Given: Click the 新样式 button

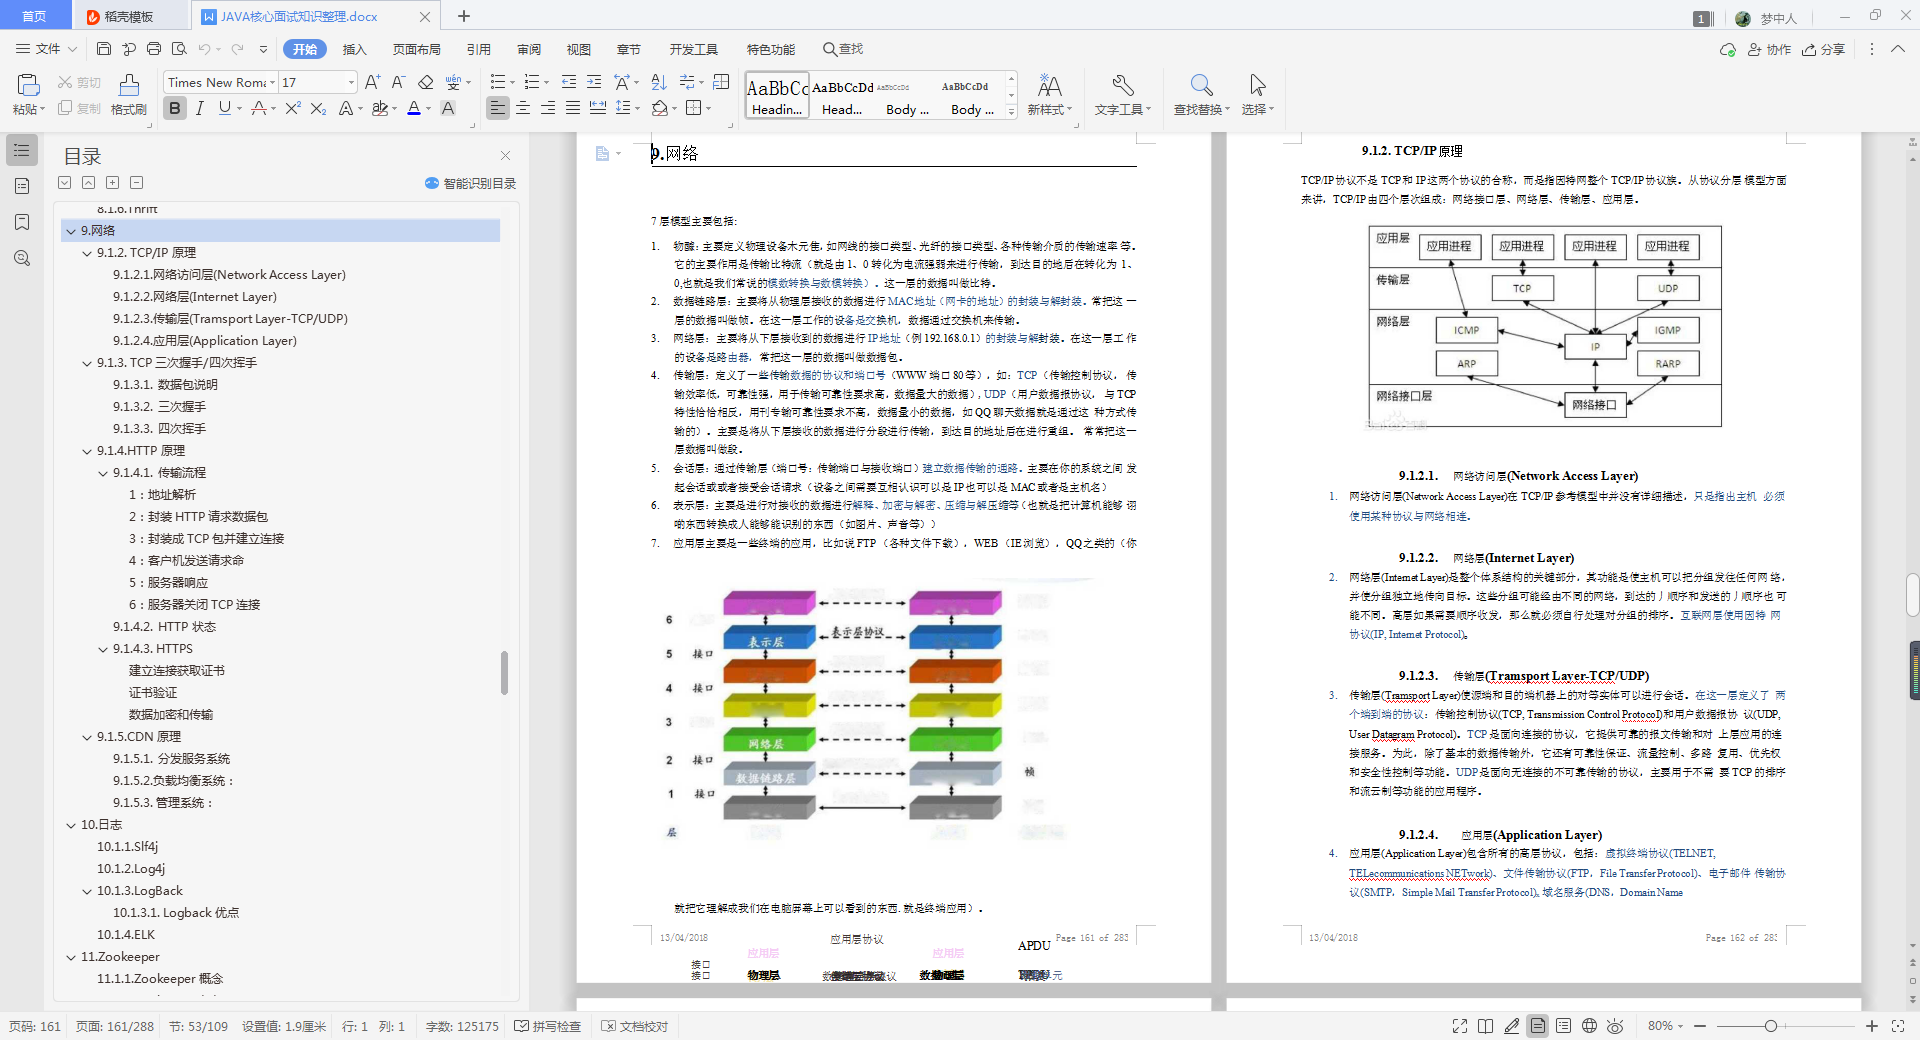Looking at the screenshot, I should [1049, 95].
